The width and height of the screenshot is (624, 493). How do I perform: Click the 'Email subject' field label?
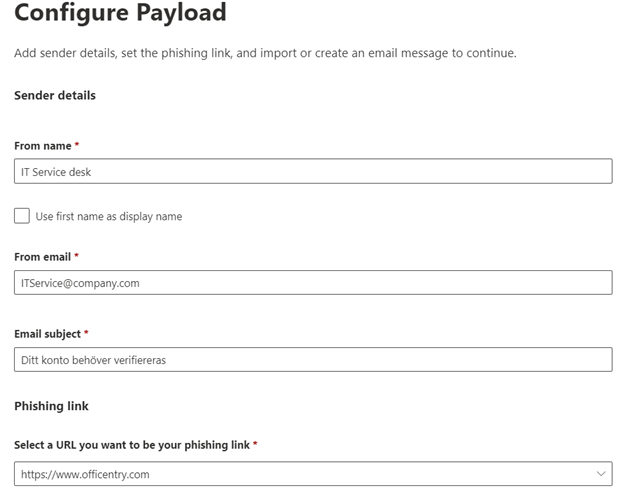(47, 334)
